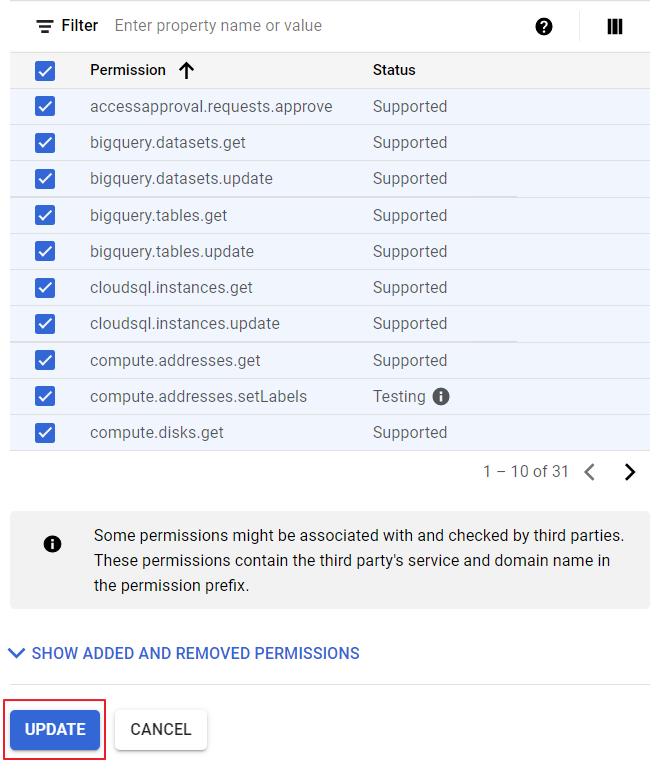Image resolution: width=660 pixels, height=764 pixels.
Task: Click the filter property input field
Action: 300,26
